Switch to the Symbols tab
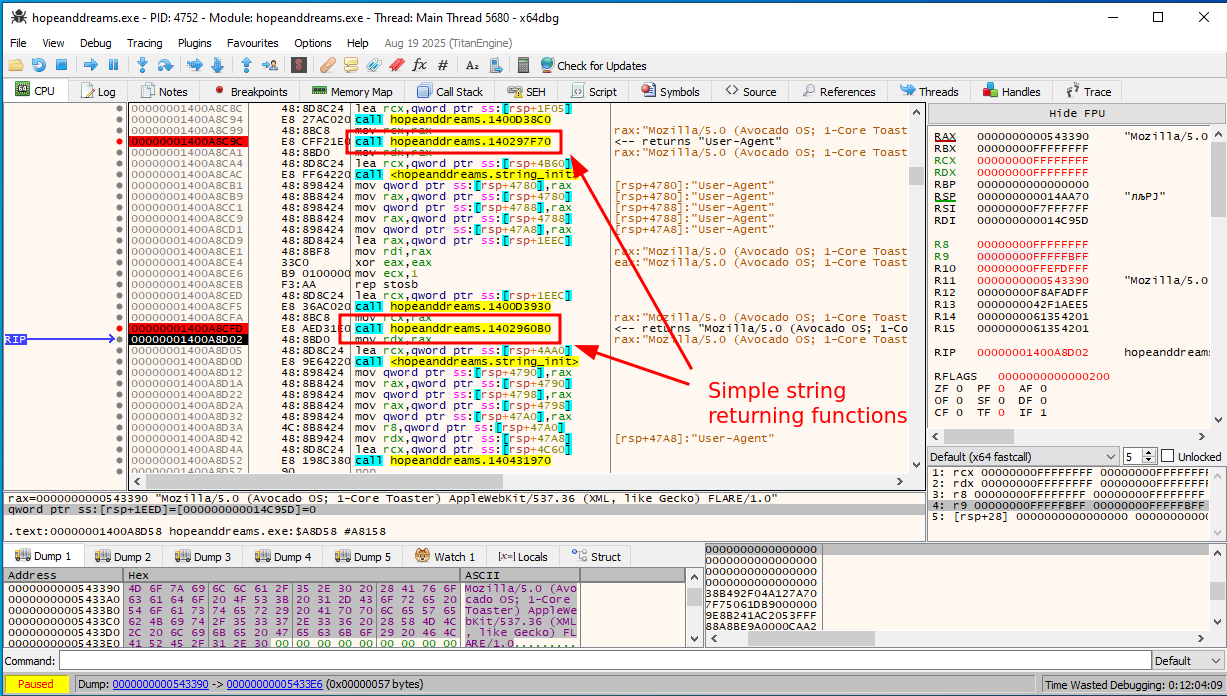The height and width of the screenshot is (696, 1227). coord(669,91)
